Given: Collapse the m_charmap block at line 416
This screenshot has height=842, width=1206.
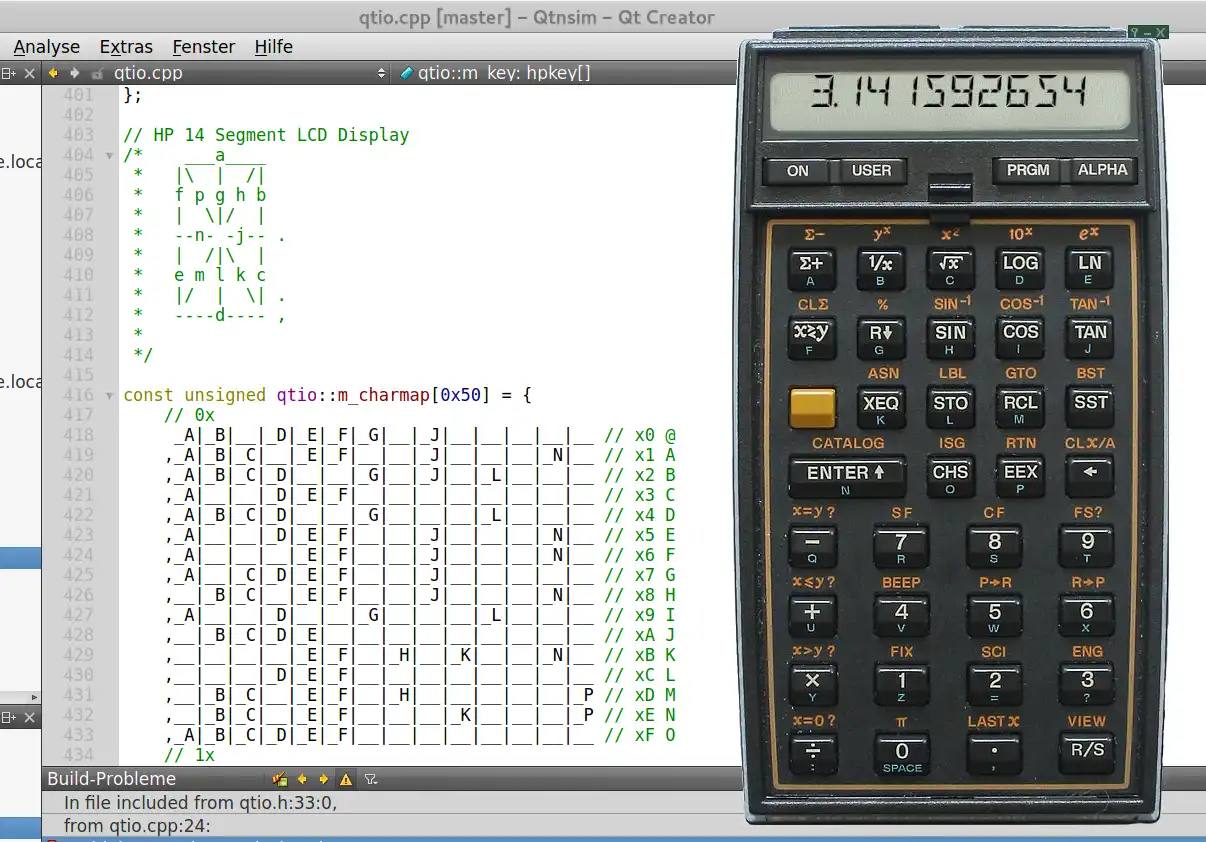Looking at the screenshot, I should click(x=109, y=395).
